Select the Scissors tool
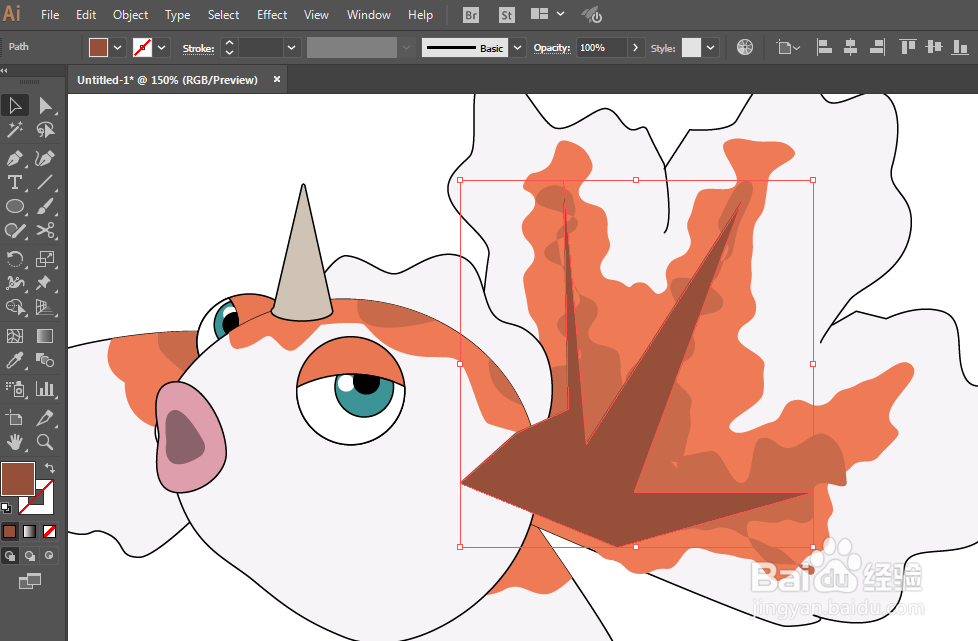978x641 pixels. click(x=45, y=231)
